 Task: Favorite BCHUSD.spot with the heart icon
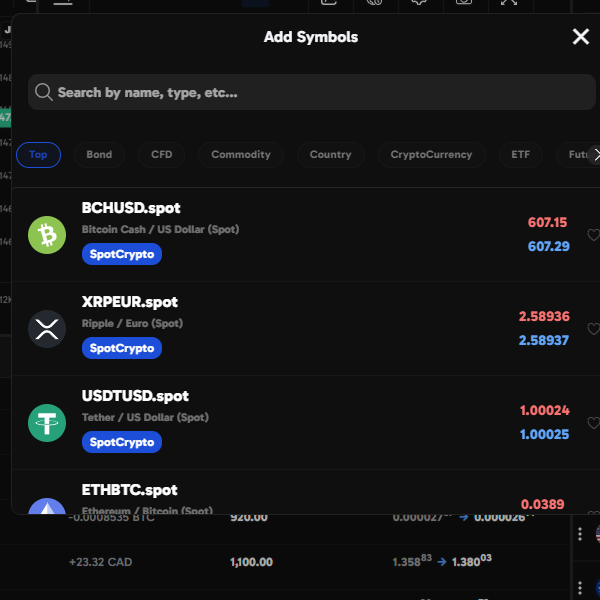point(593,236)
